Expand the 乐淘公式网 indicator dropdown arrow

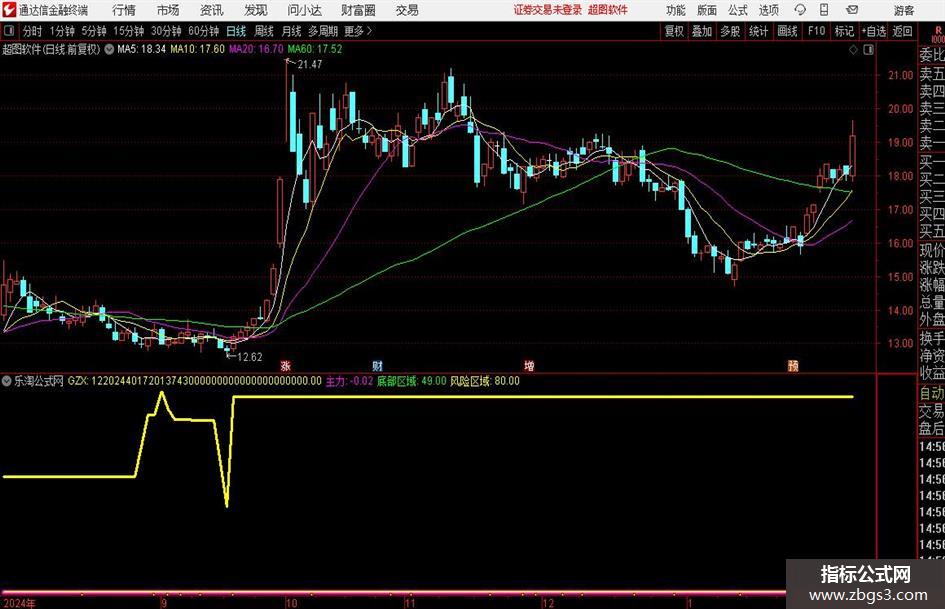click(7, 381)
